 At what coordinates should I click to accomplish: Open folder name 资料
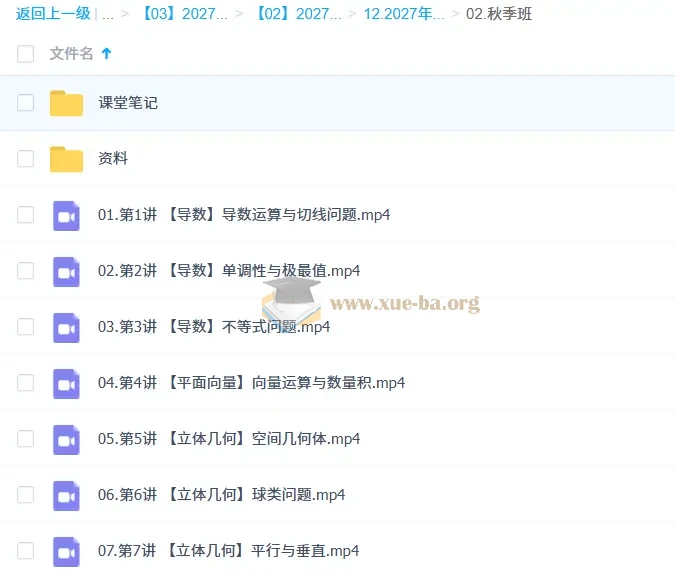tap(113, 158)
